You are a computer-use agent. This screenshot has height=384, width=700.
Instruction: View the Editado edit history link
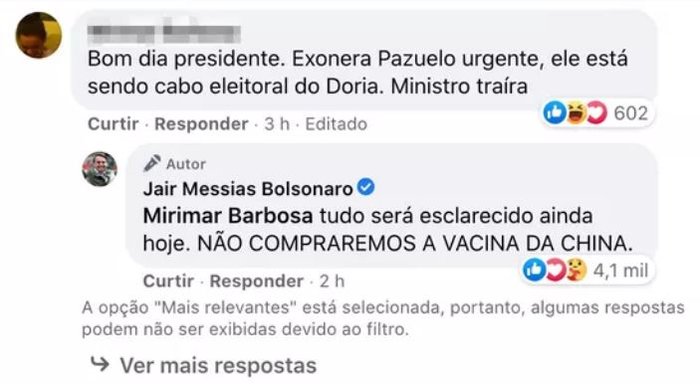click(336, 124)
